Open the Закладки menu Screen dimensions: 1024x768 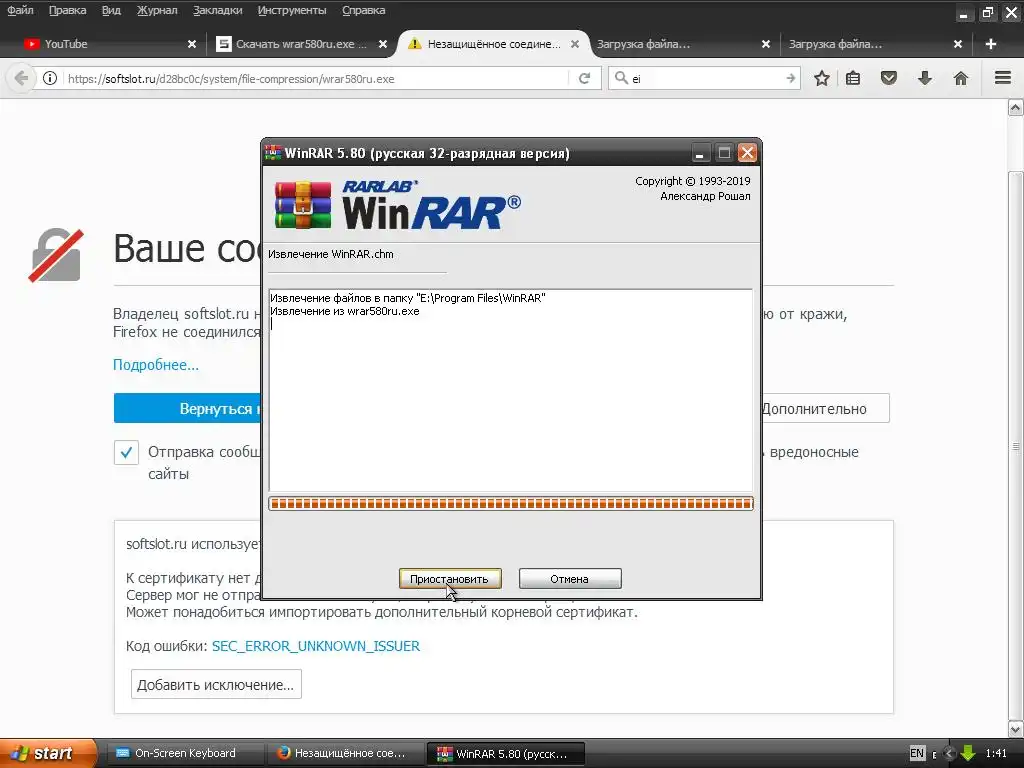click(217, 10)
